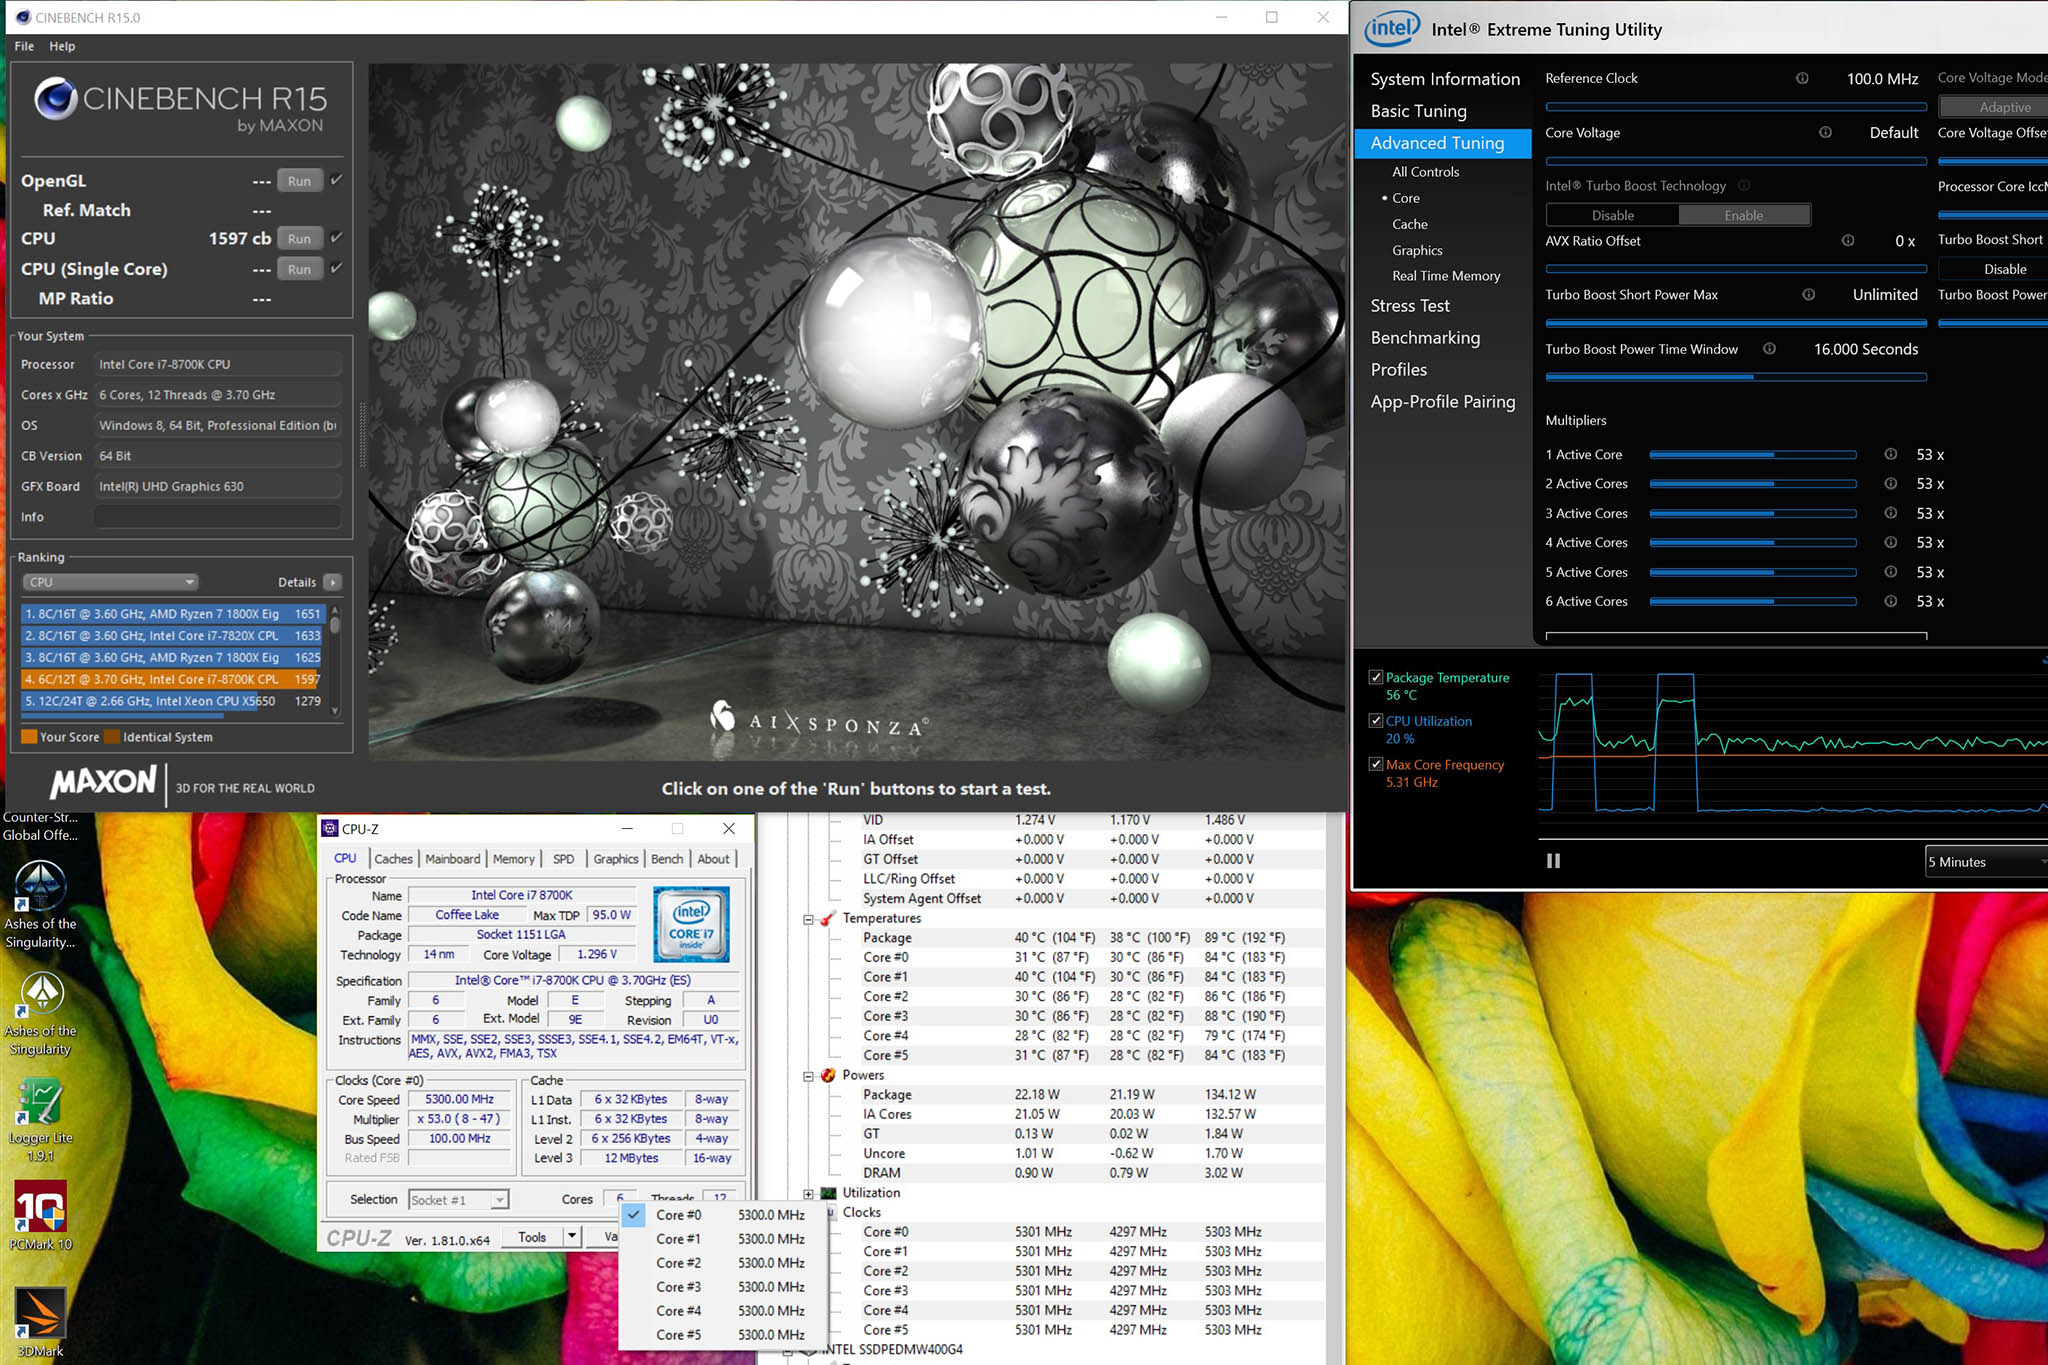Toggle the CPU Utilization checkbox in XTU

coord(1375,720)
